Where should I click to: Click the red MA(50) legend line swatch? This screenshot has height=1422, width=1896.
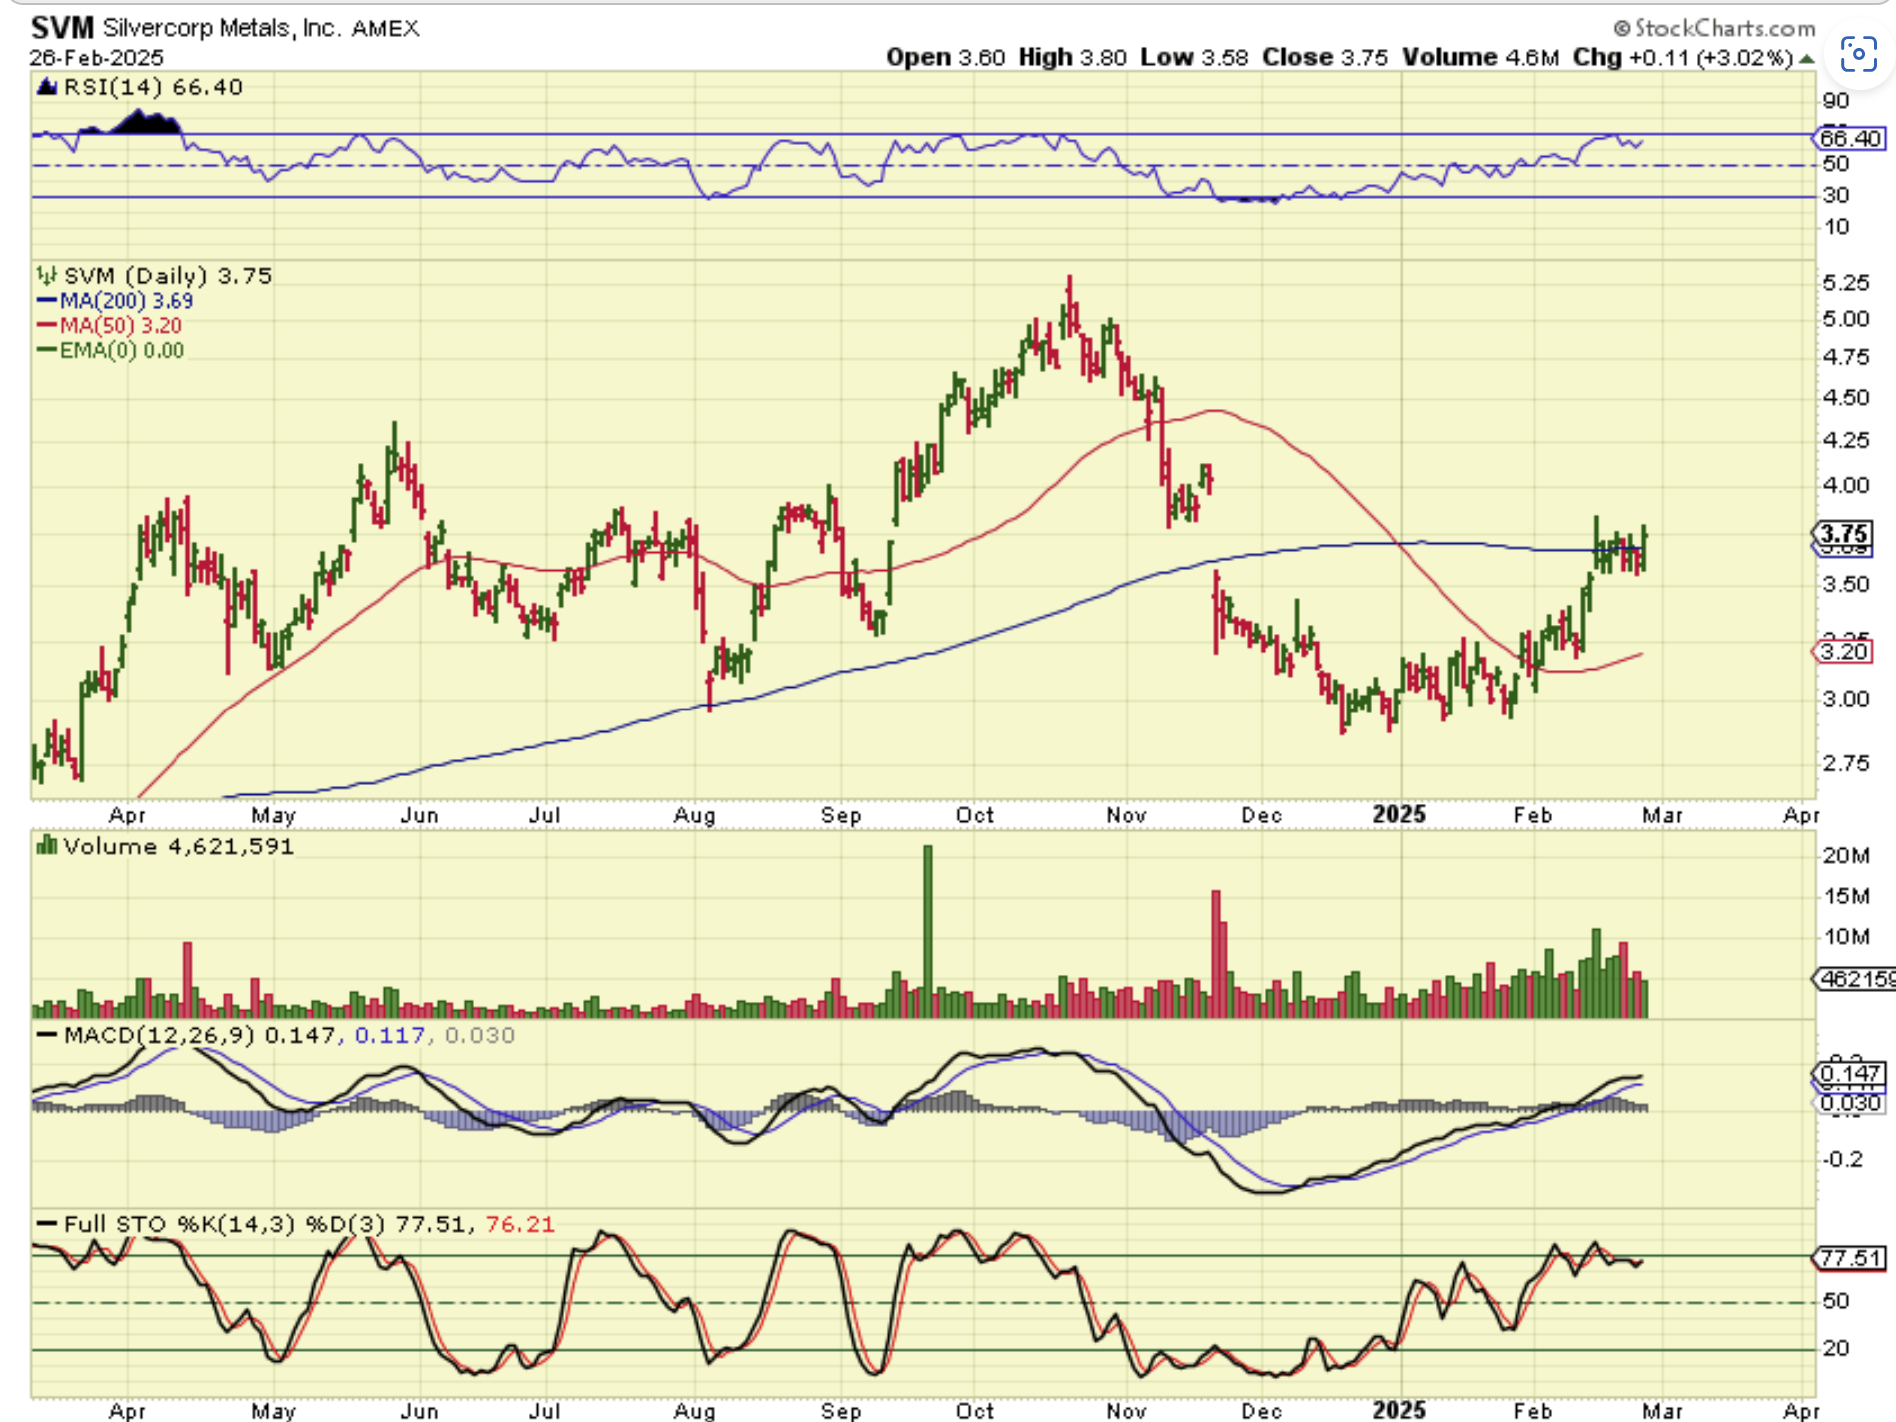pos(47,325)
